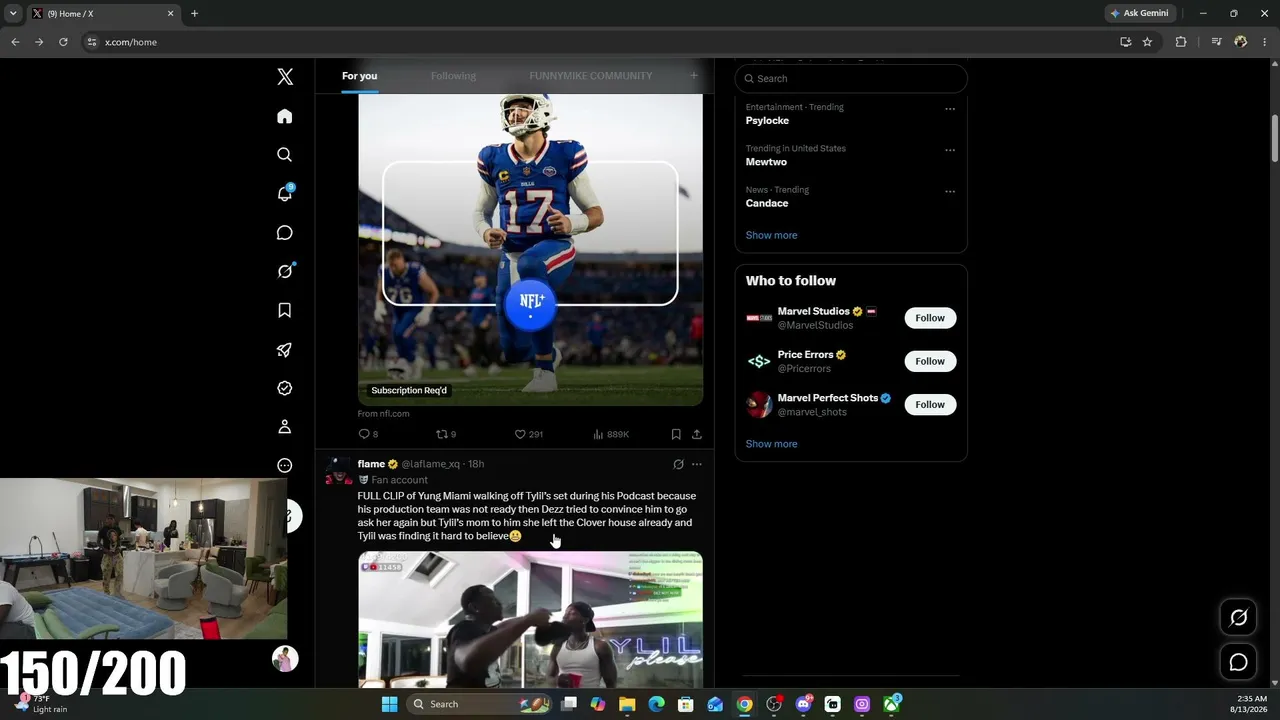Reply to the NFL post
Screen dimensions: 1280x720
pos(368,434)
